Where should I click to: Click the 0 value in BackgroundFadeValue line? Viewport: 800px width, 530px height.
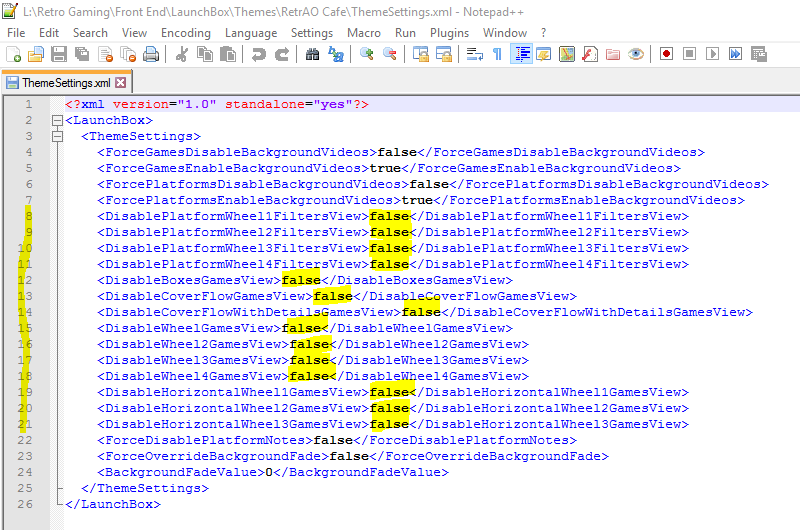tap(269, 472)
